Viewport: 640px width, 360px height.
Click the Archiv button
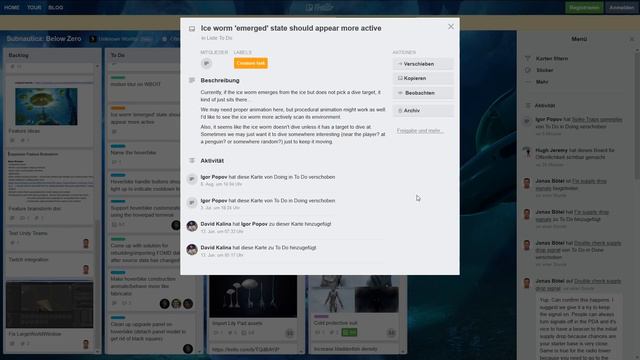click(423, 111)
